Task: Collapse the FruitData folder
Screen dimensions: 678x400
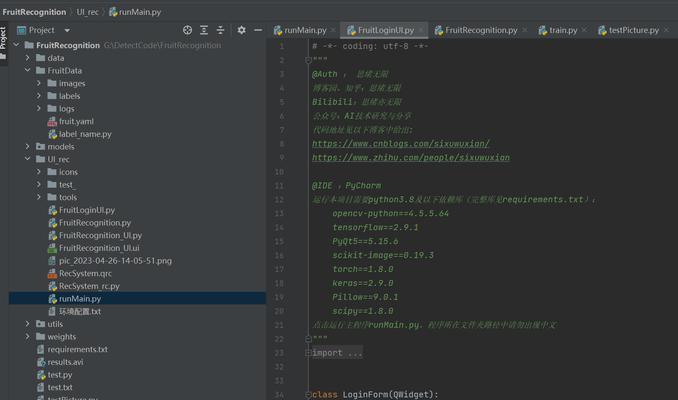Action: click(28, 70)
